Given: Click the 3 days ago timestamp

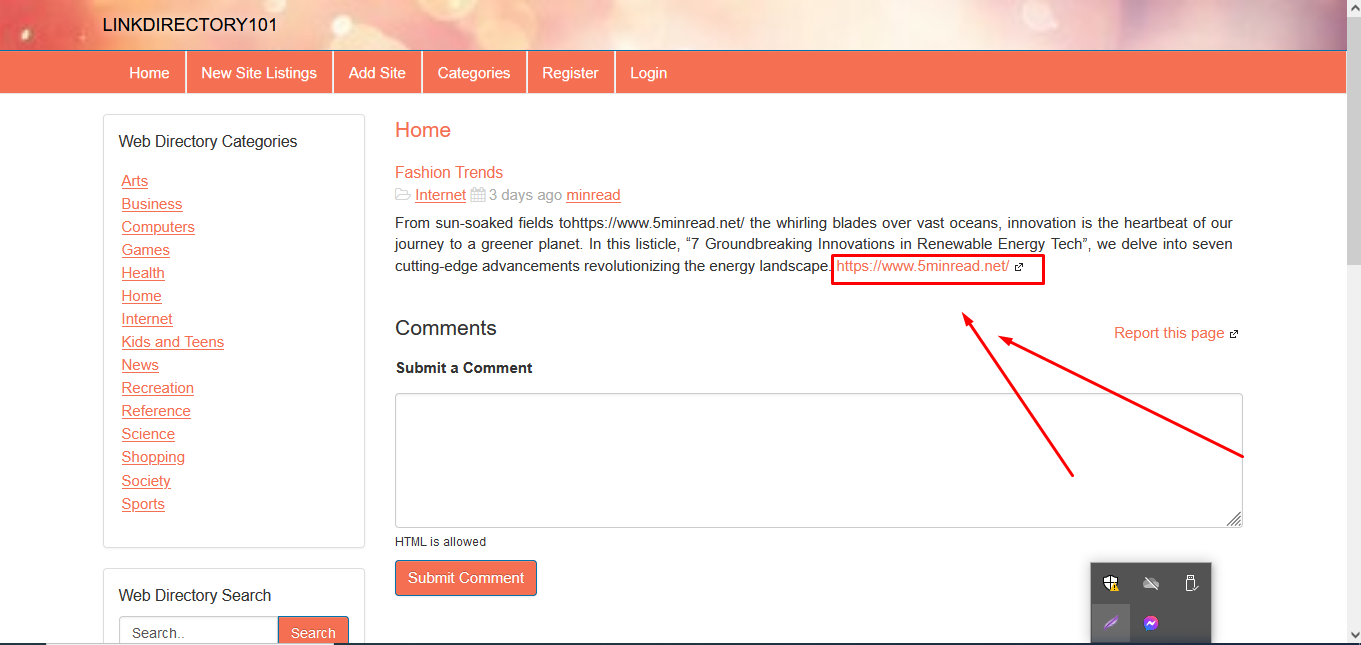Looking at the screenshot, I should 525,195.
